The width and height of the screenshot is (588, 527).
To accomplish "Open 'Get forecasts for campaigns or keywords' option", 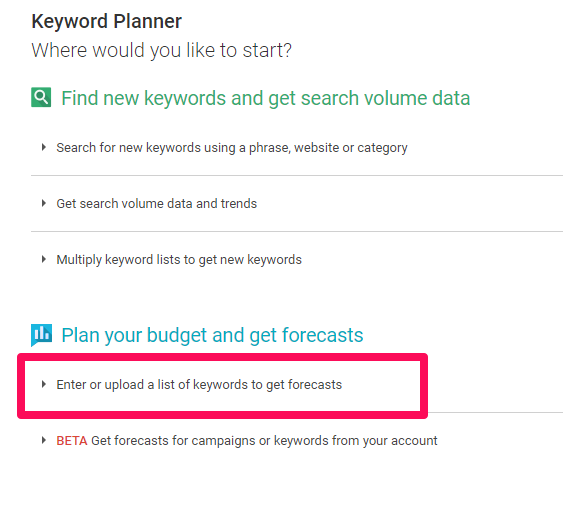I will pos(264,441).
